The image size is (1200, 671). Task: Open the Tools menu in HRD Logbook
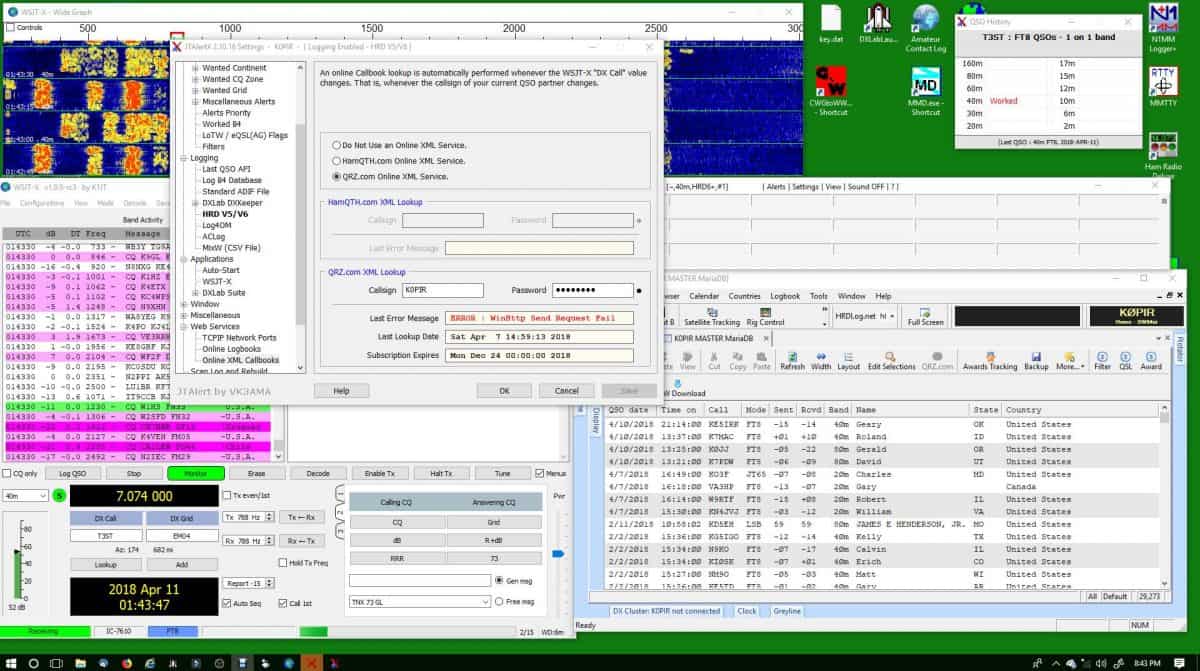pyautogui.click(x=819, y=296)
